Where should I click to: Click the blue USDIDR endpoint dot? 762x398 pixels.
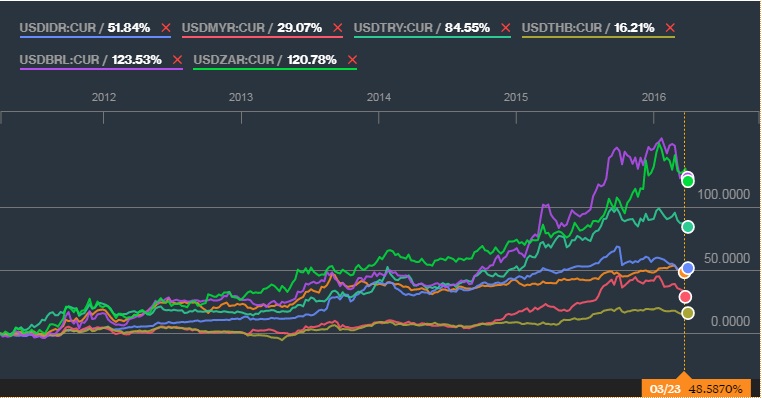click(688, 268)
